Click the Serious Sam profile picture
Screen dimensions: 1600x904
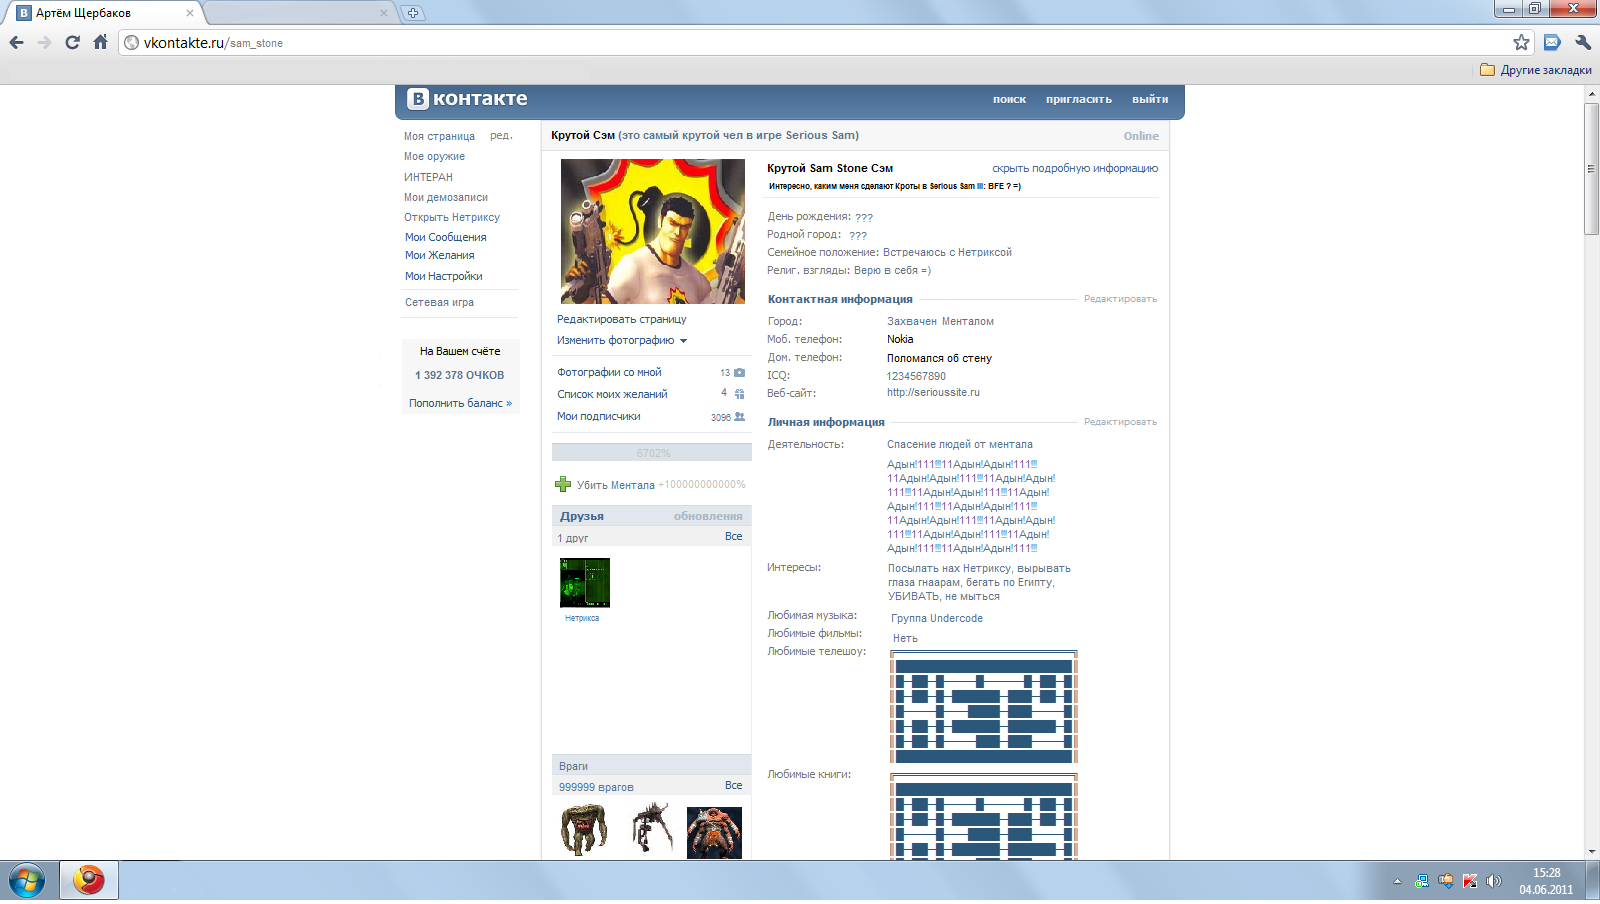(x=652, y=231)
